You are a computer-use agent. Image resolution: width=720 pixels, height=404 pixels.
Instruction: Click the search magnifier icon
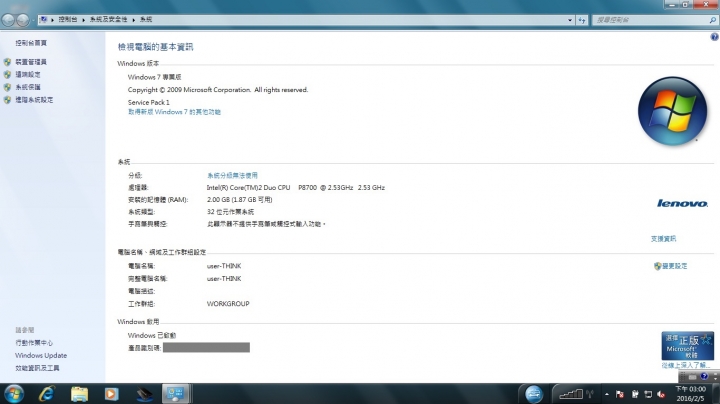[712, 20]
